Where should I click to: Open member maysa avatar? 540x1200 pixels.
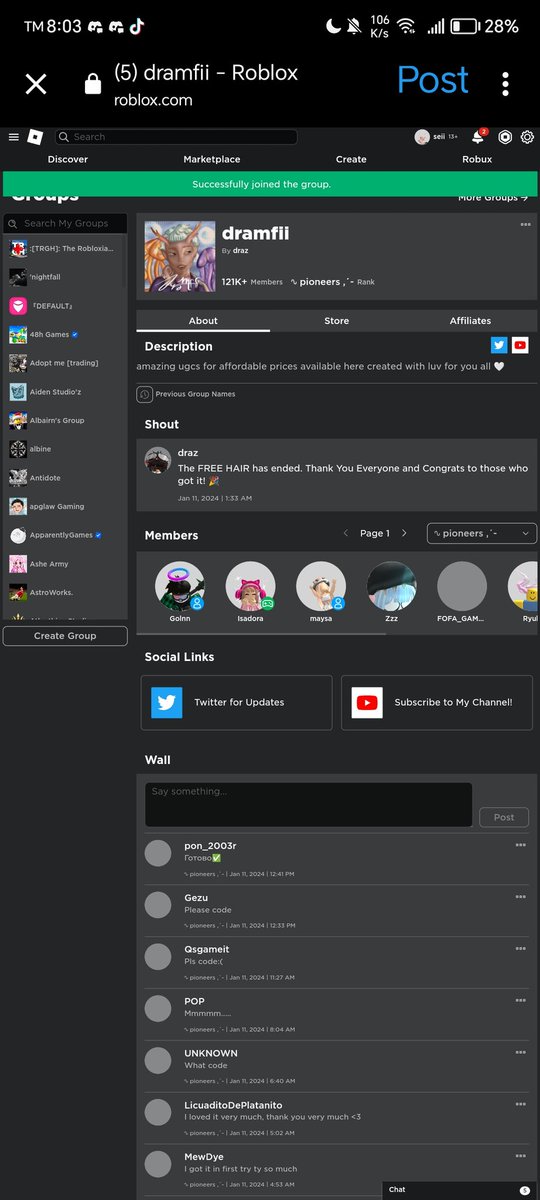pos(321,586)
